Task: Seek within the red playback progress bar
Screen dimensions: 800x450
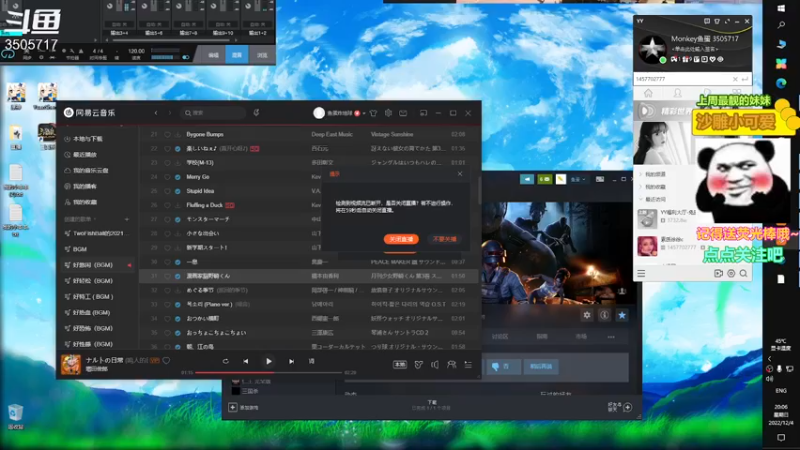Action: point(268,372)
